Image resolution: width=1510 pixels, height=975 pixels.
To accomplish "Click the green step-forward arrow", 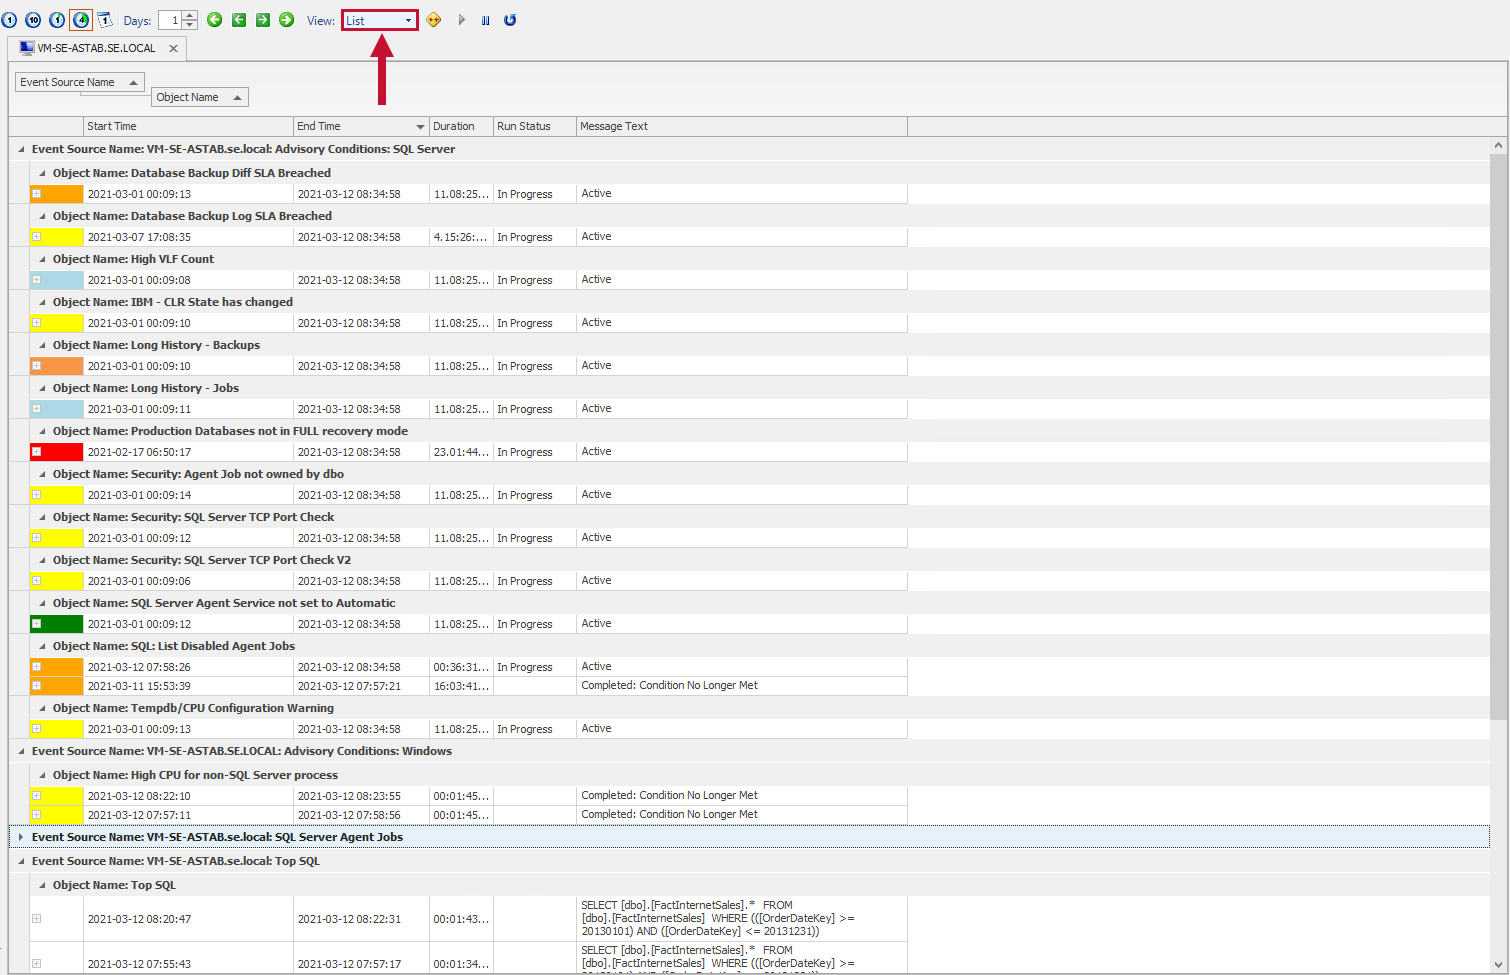I will 263,20.
